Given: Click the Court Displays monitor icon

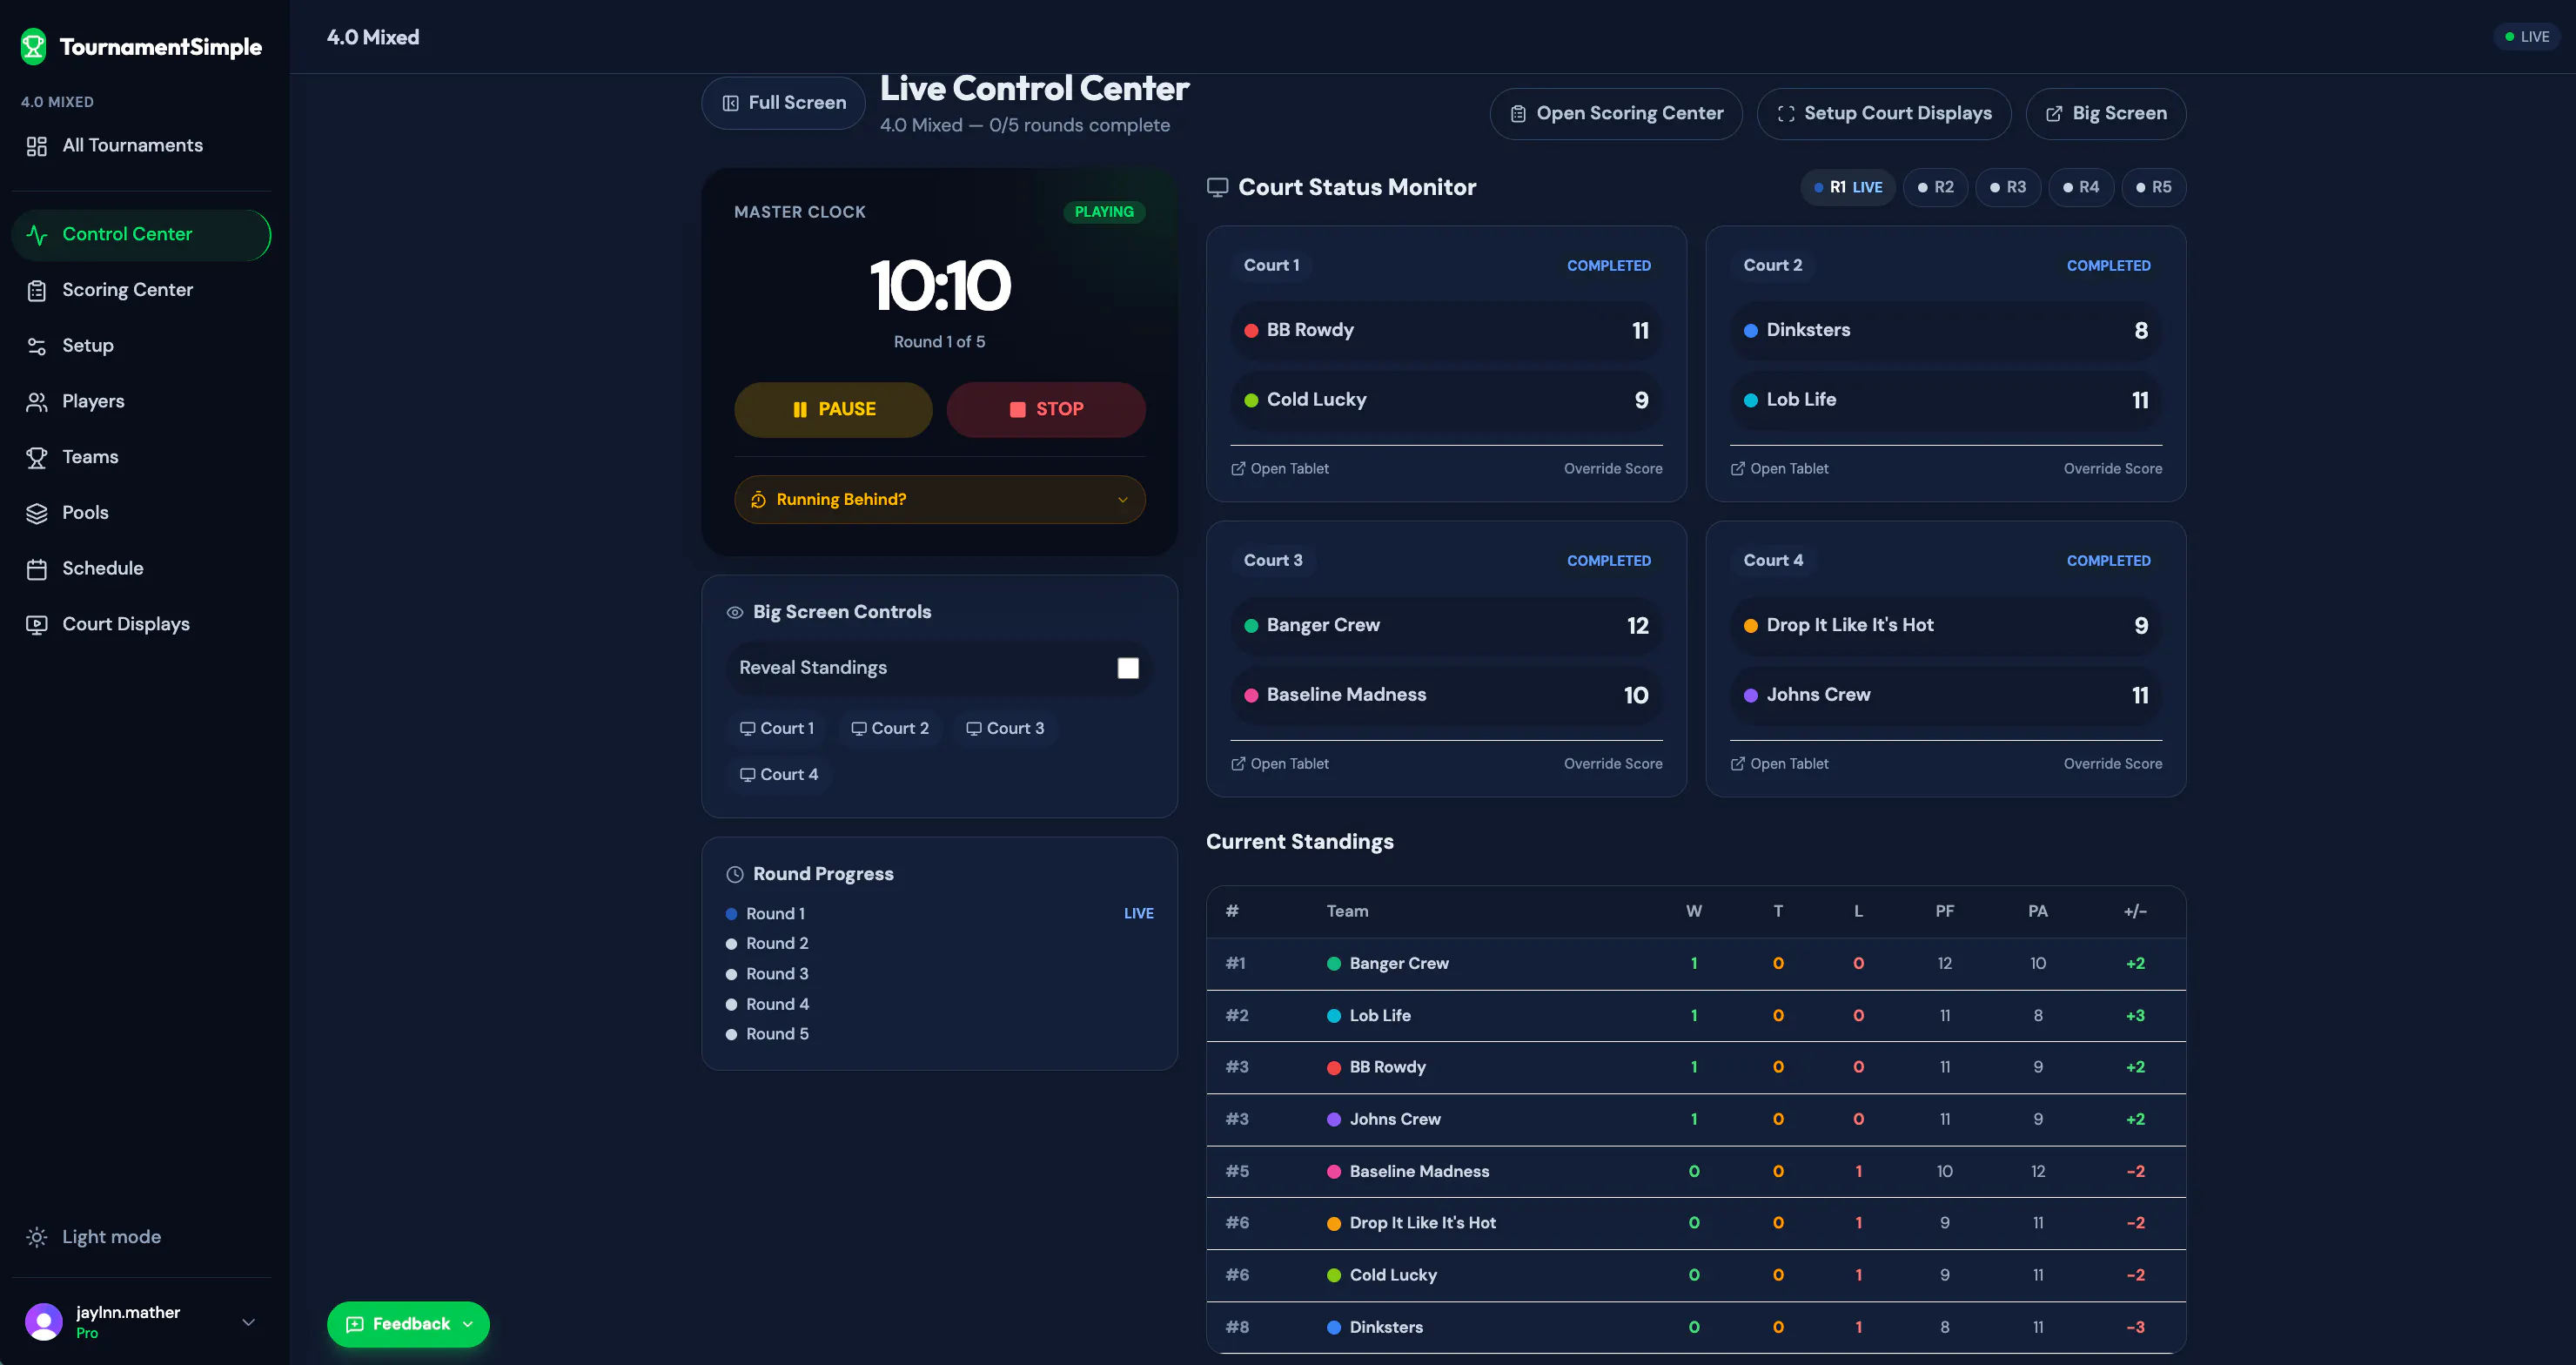Looking at the screenshot, I should [x=37, y=624].
